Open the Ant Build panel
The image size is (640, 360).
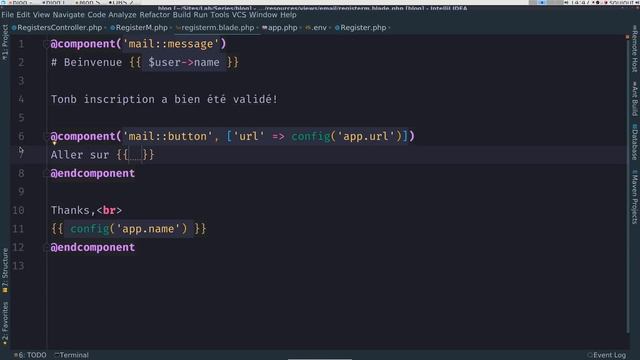coord(635,99)
